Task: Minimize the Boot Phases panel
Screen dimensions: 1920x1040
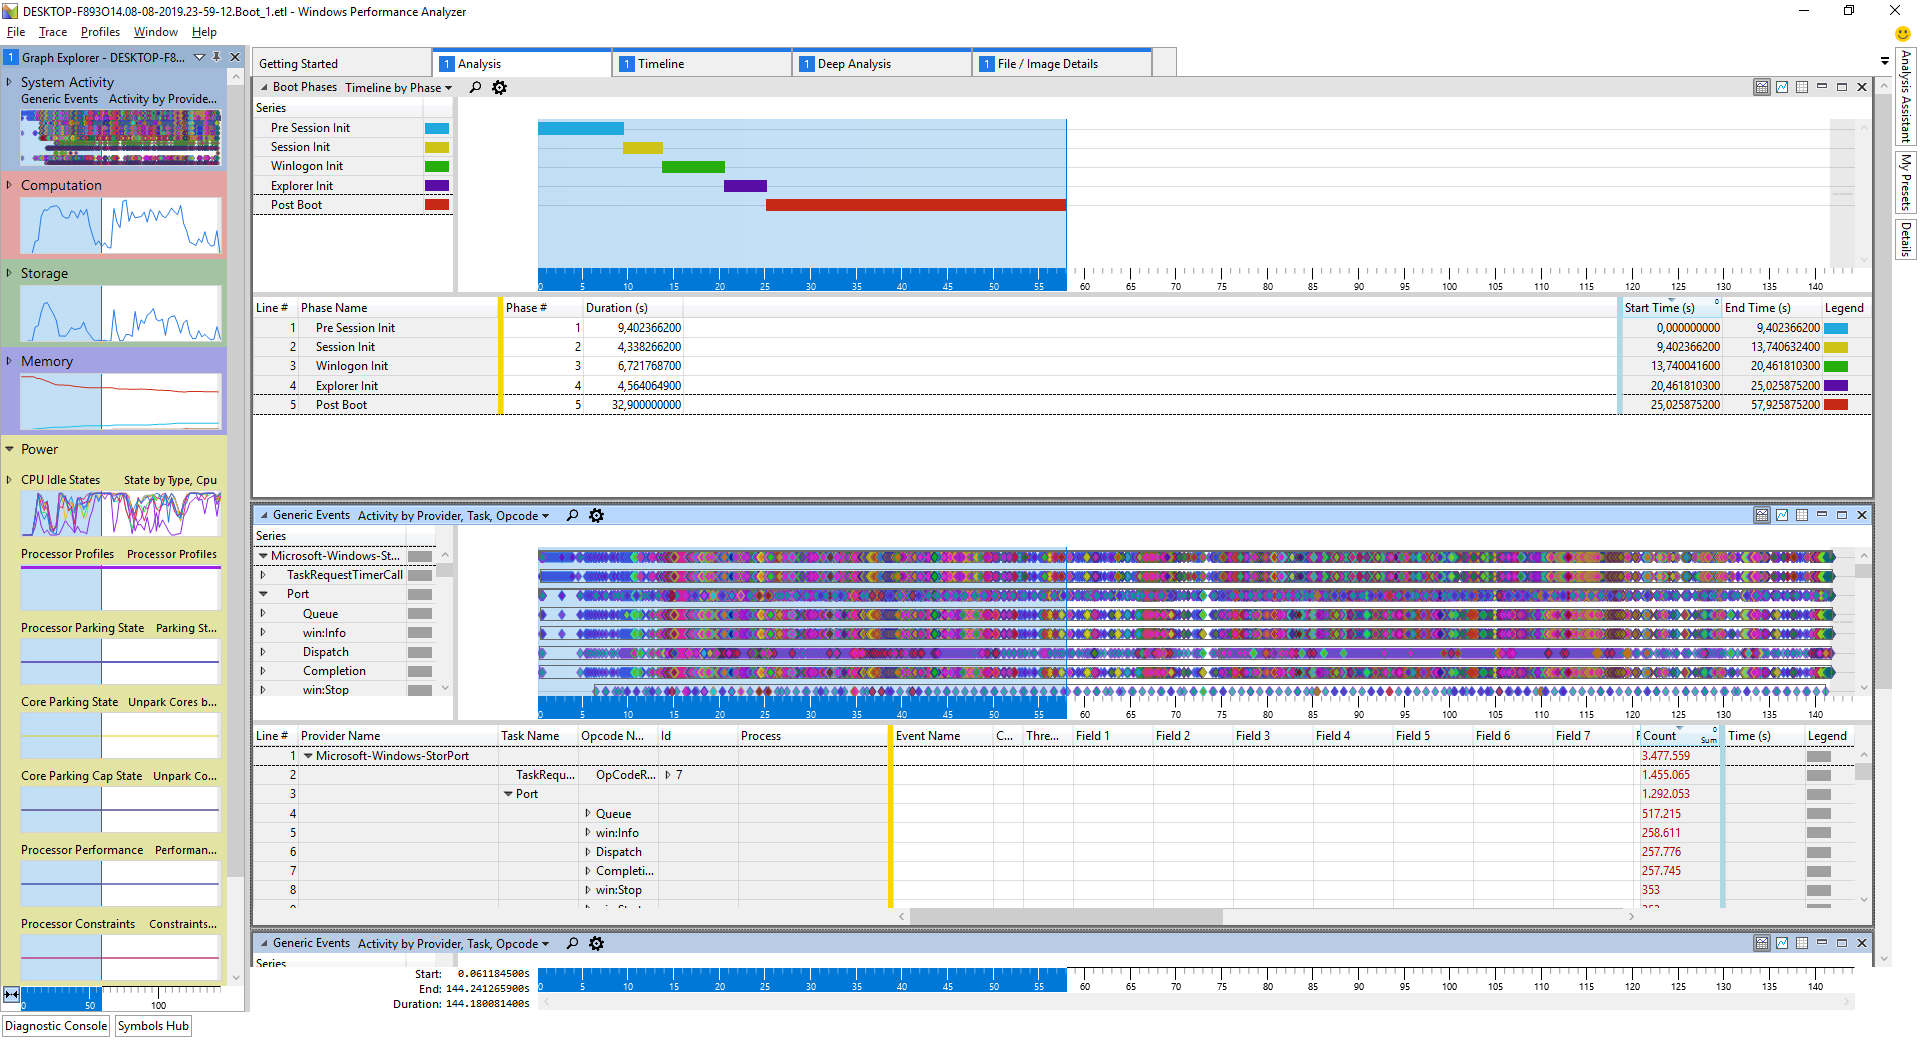Action: click(x=1822, y=87)
